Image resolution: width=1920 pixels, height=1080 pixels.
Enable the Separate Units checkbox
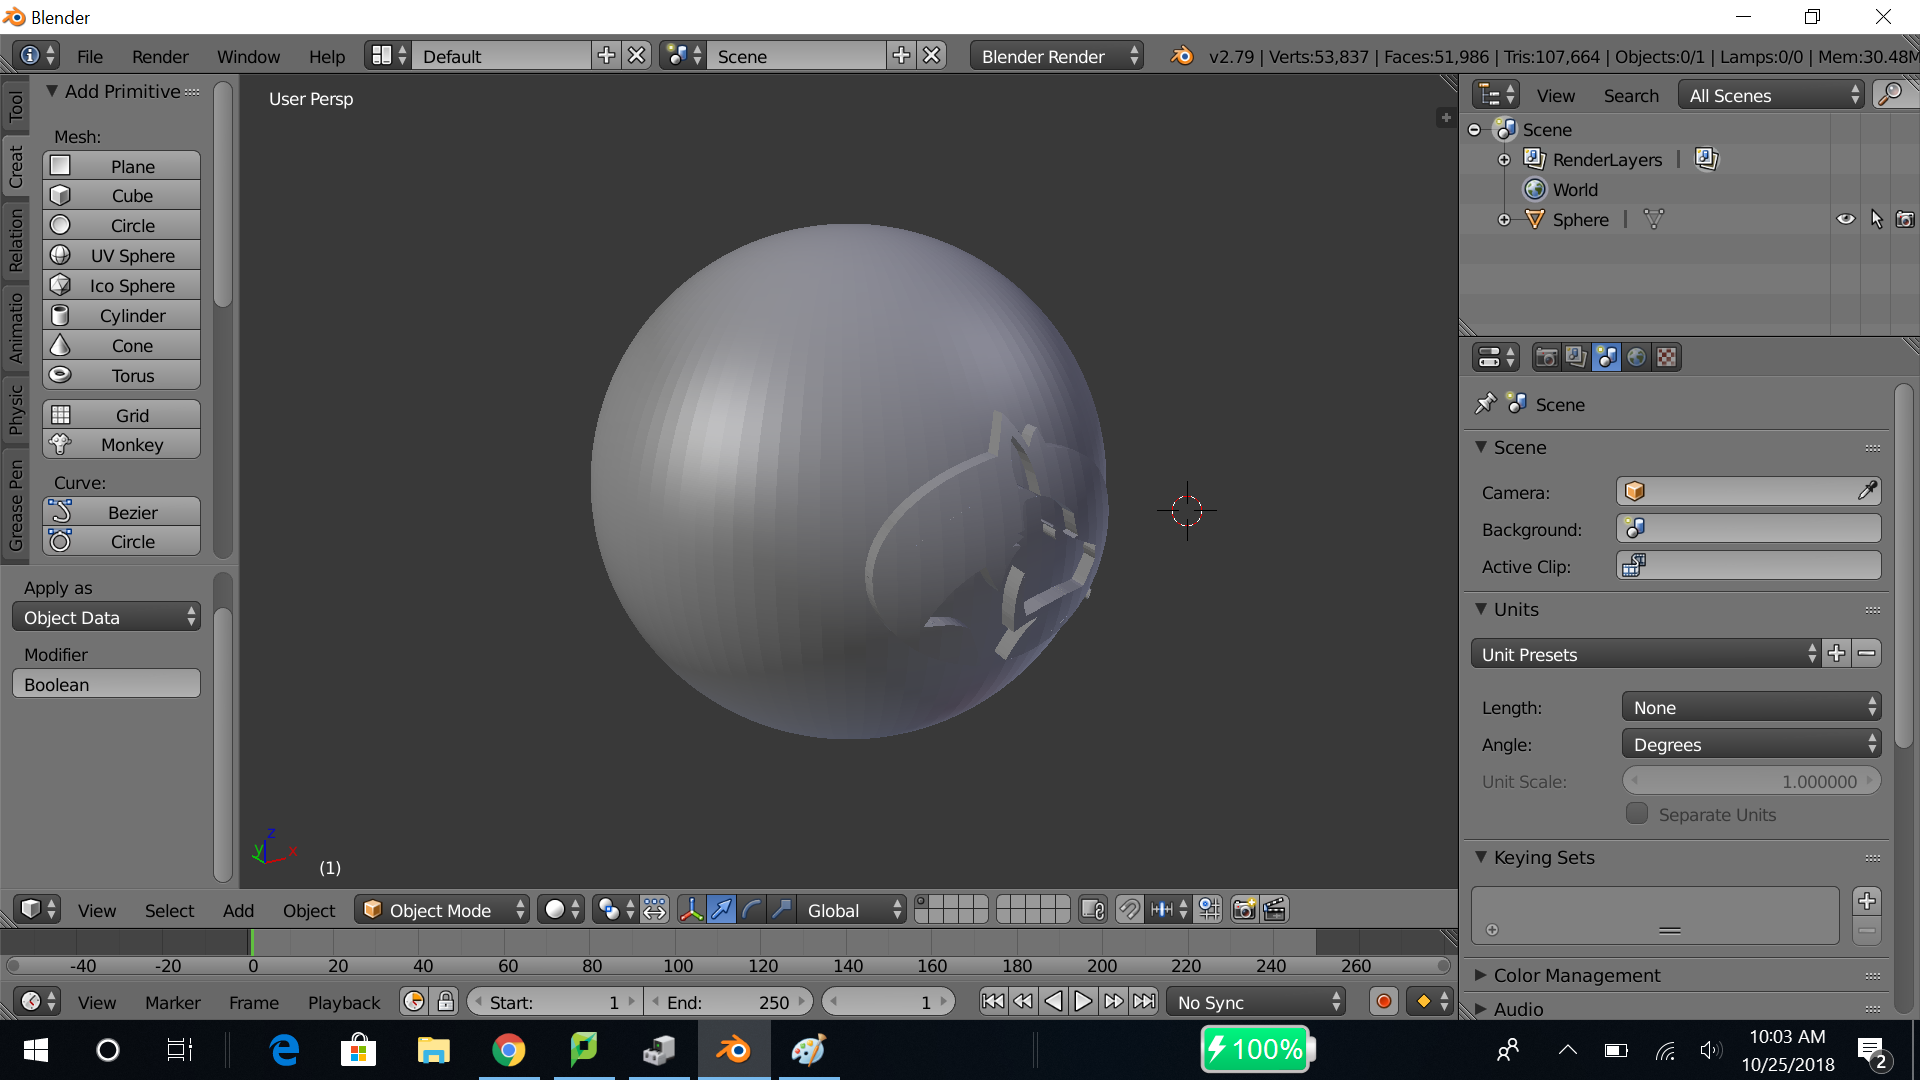point(1637,814)
